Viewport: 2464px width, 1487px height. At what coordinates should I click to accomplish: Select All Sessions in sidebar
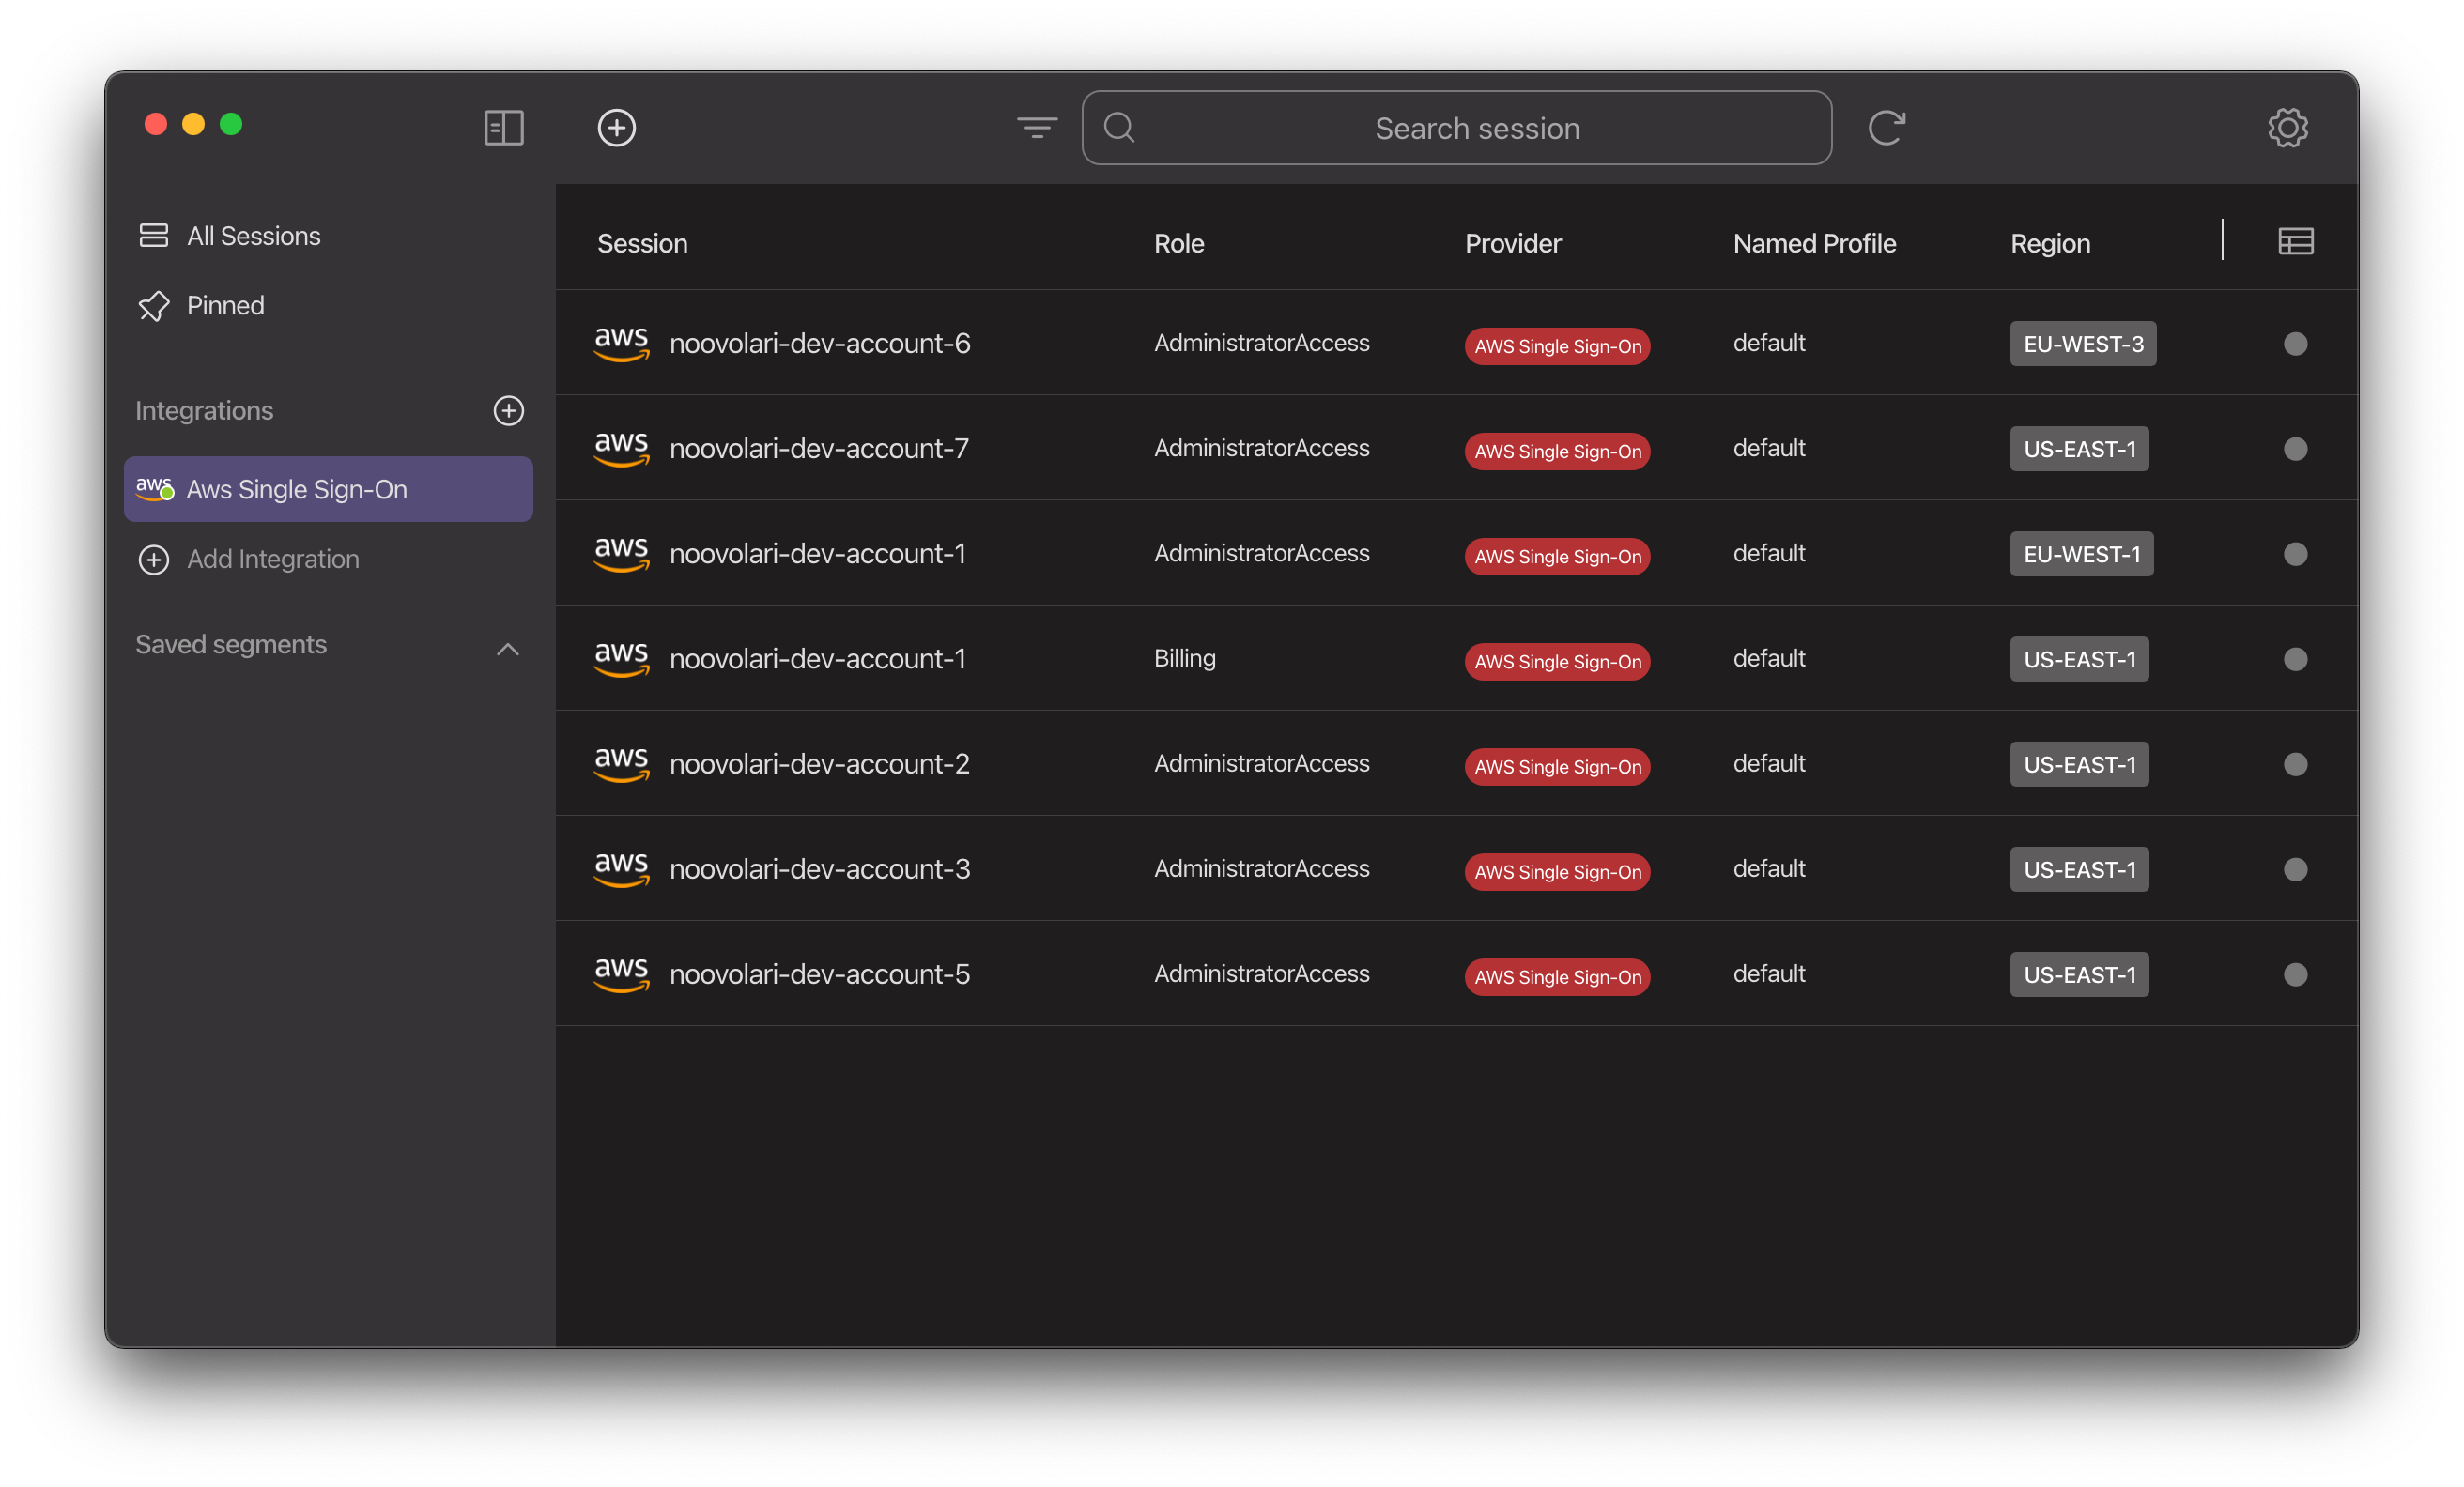tap(252, 236)
